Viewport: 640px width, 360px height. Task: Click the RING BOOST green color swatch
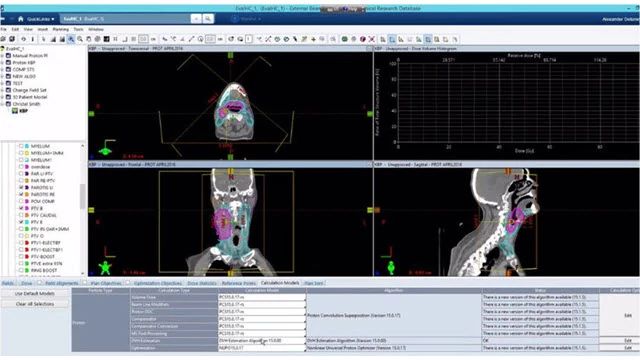point(27,270)
